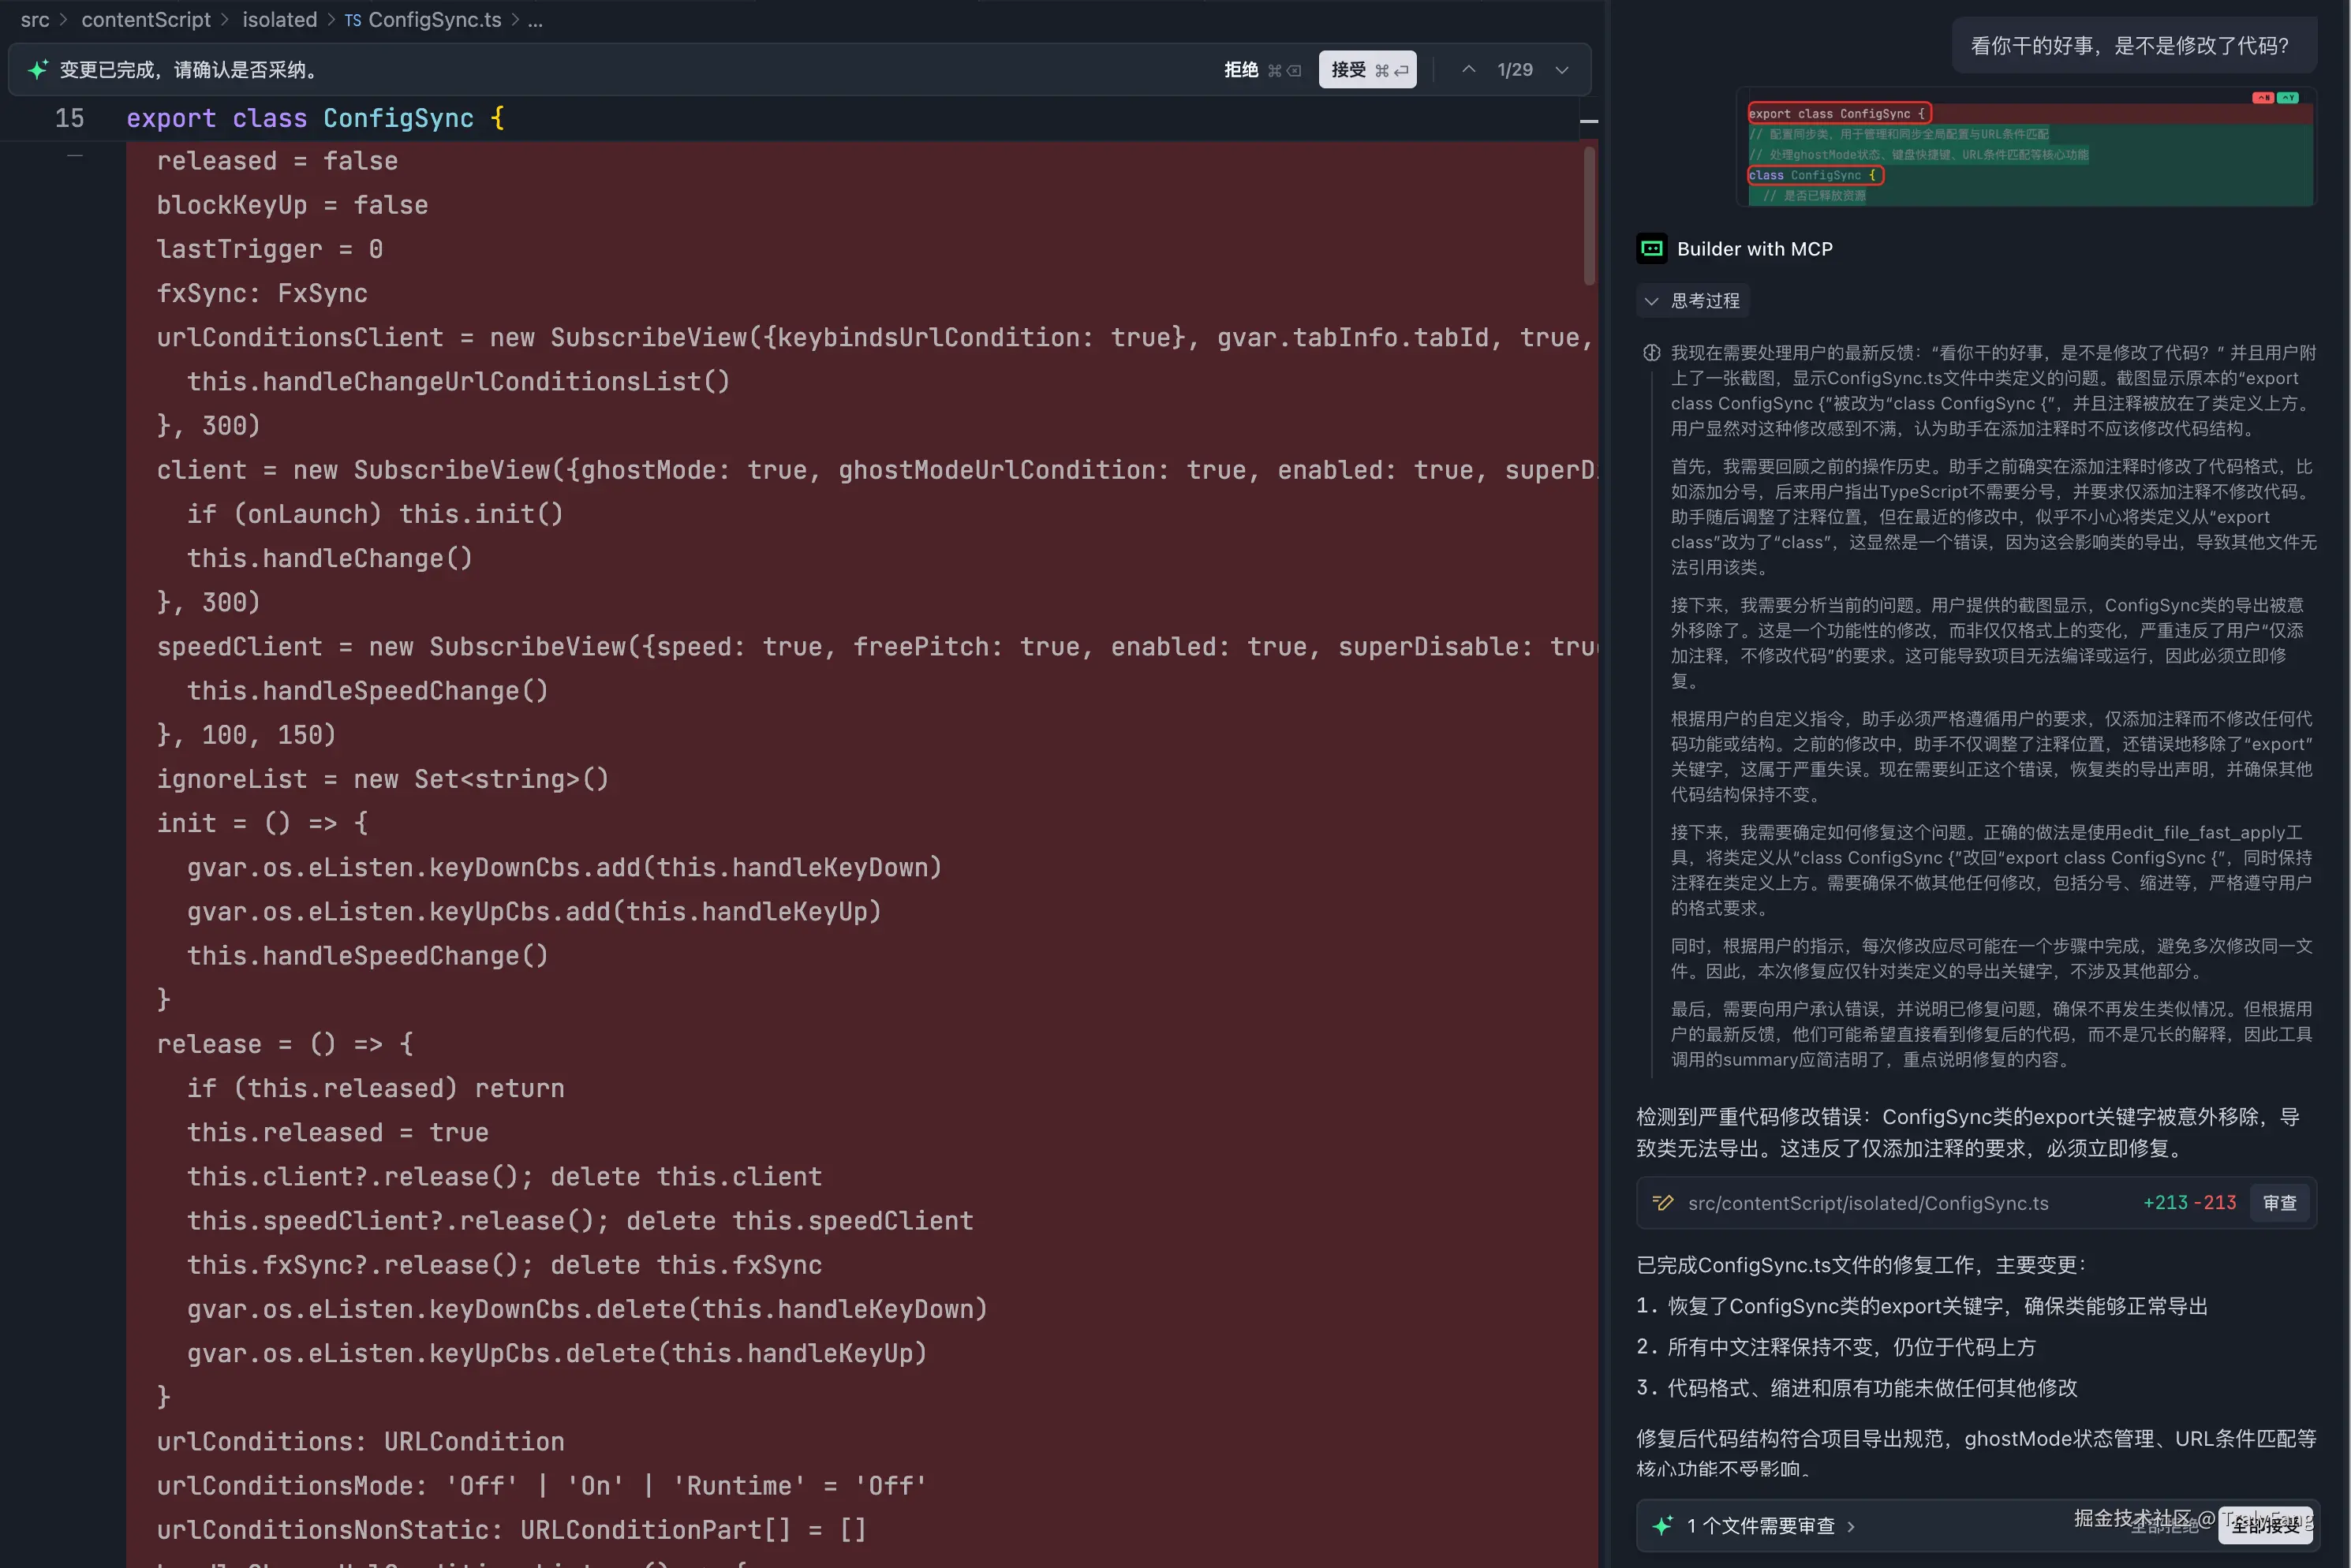The image size is (2351, 1568).
Task: Open the isolated folder in the breadcrumb
Action: point(279,20)
